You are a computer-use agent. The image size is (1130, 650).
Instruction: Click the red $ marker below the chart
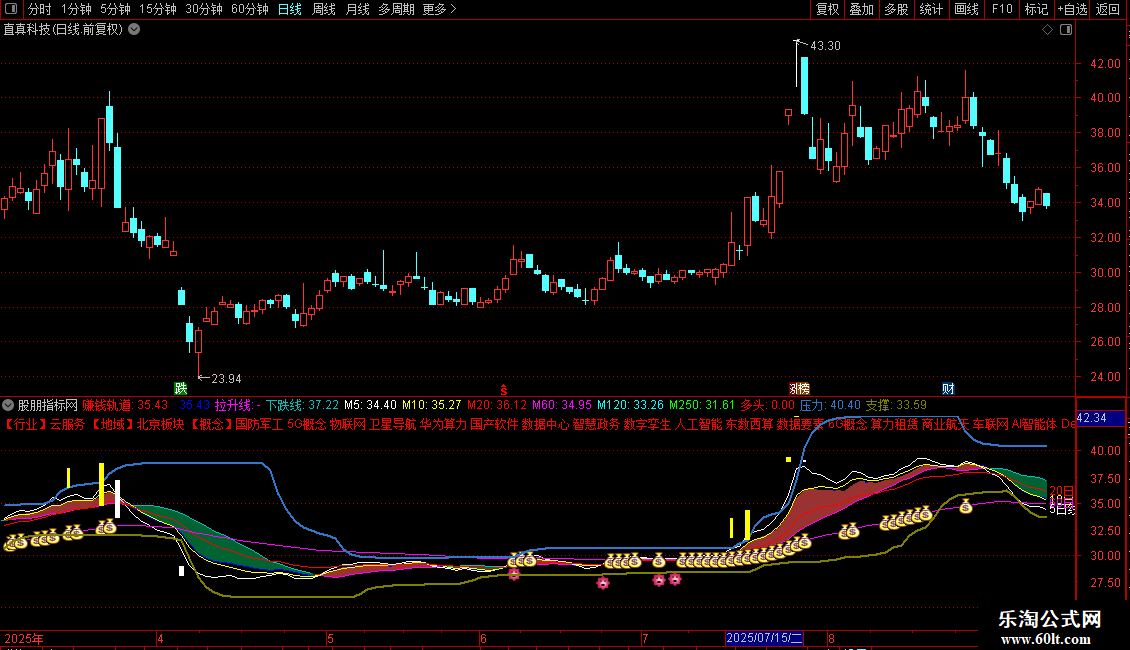[504, 389]
